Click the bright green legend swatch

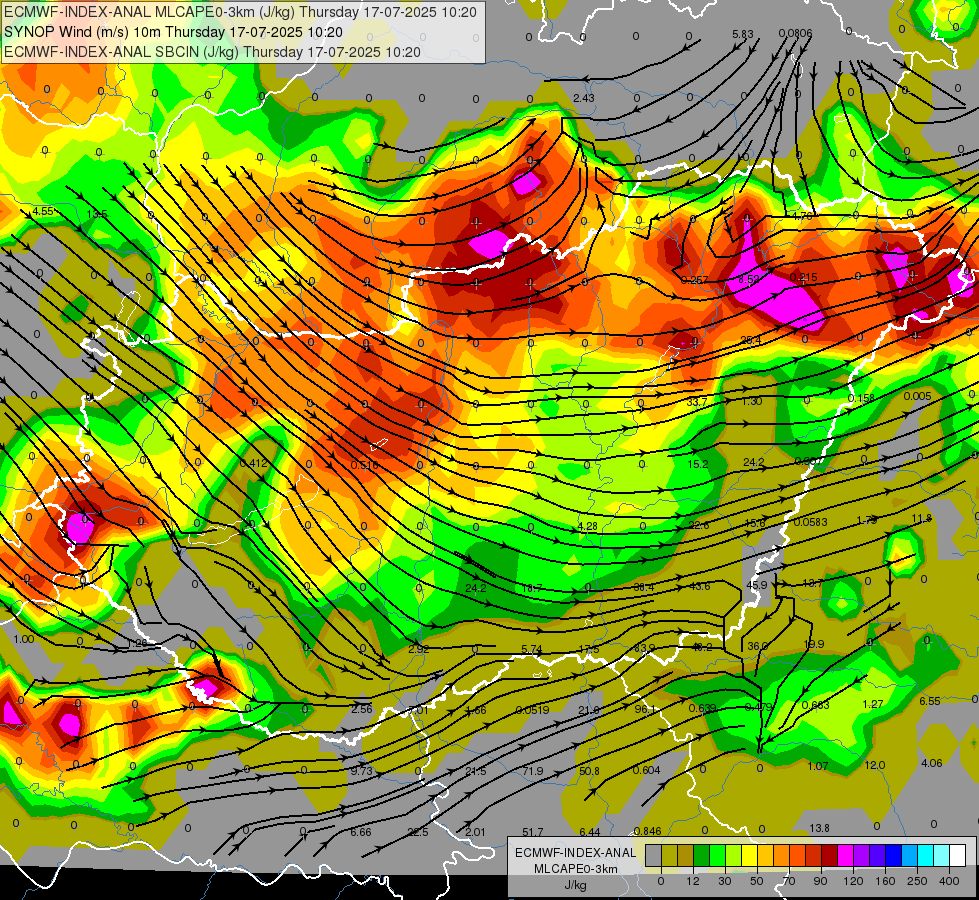717,855
